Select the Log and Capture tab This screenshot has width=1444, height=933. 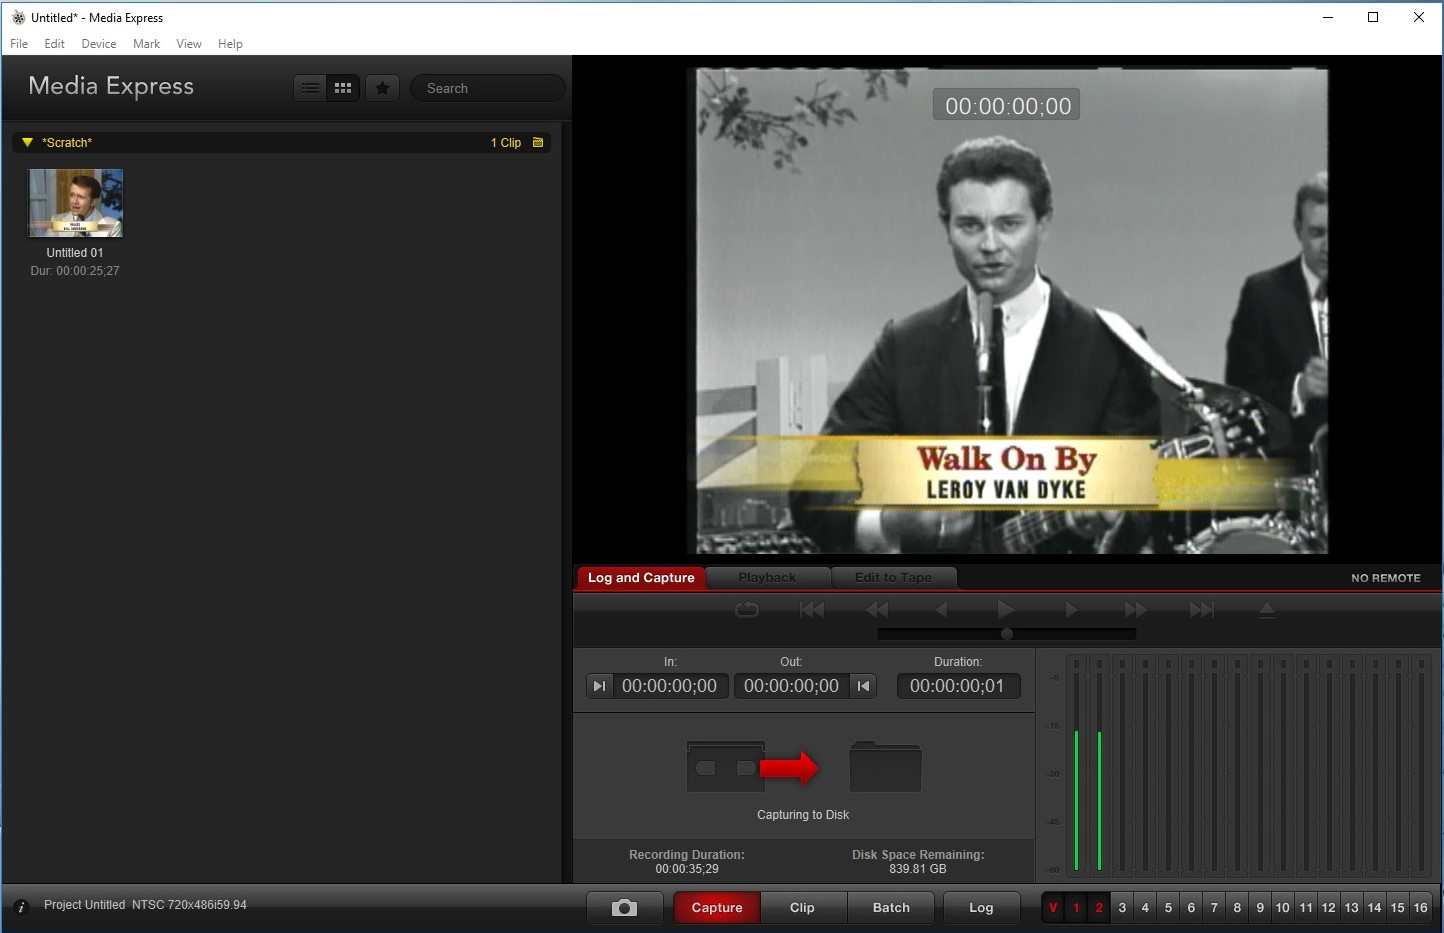coord(641,578)
